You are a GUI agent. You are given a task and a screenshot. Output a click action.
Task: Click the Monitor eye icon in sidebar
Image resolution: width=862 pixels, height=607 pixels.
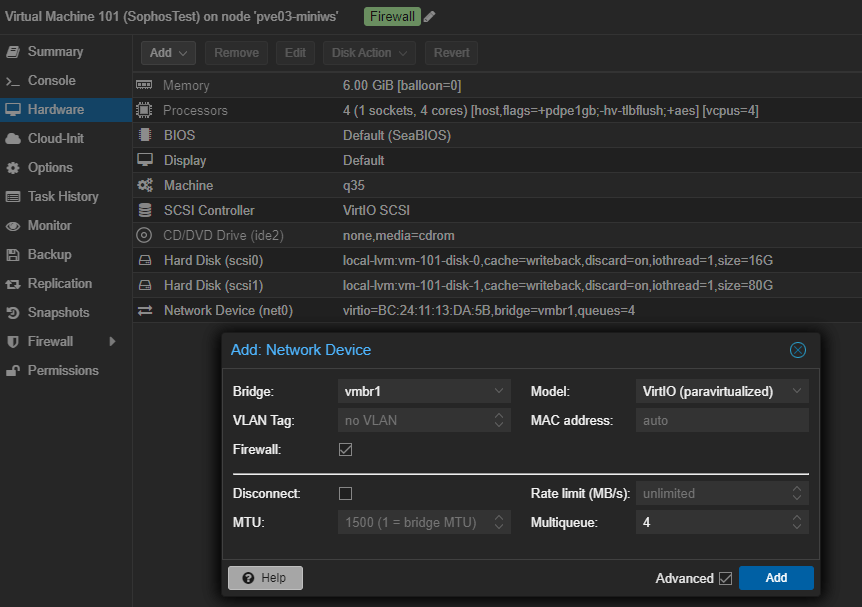pos(13,226)
